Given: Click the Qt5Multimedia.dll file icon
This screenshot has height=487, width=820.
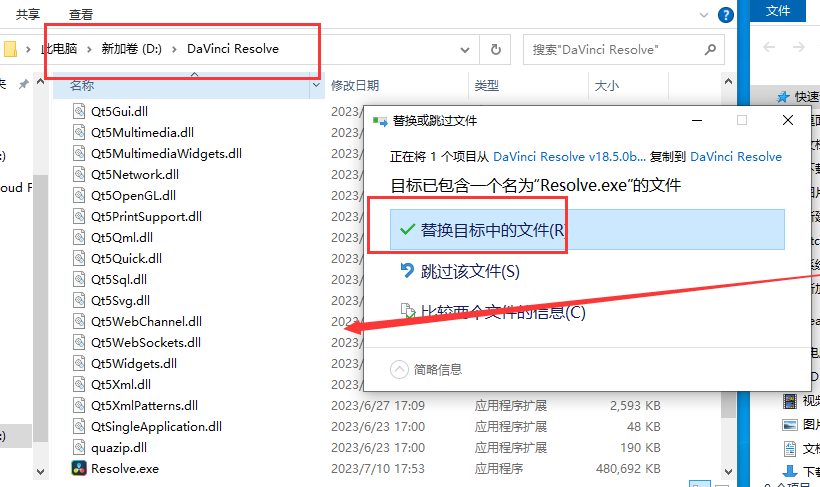Looking at the screenshot, I should point(79,132).
